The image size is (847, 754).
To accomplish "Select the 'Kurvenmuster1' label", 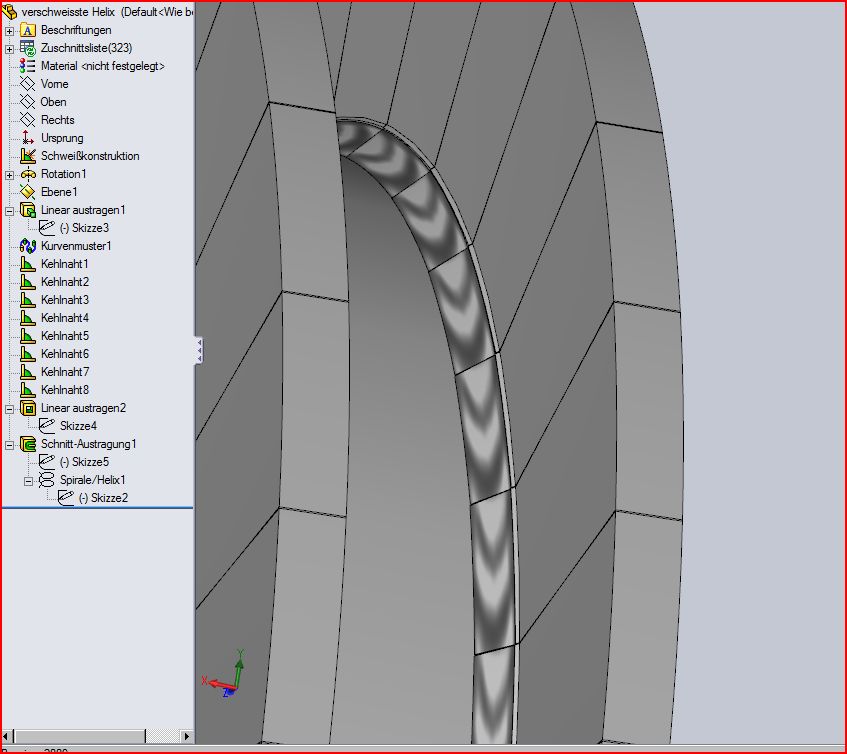I will tap(76, 246).
